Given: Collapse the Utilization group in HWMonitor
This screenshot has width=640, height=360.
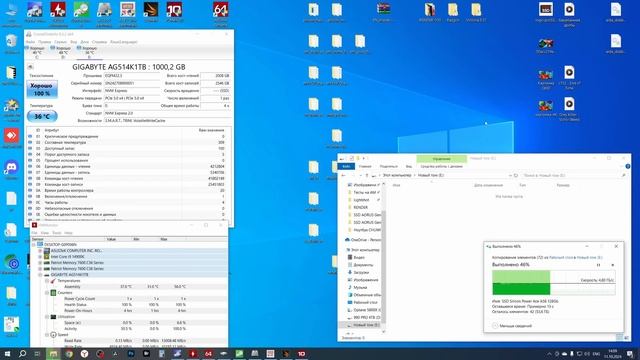Looking at the screenshot, I should pyautogui.click(x=47, y=317).
